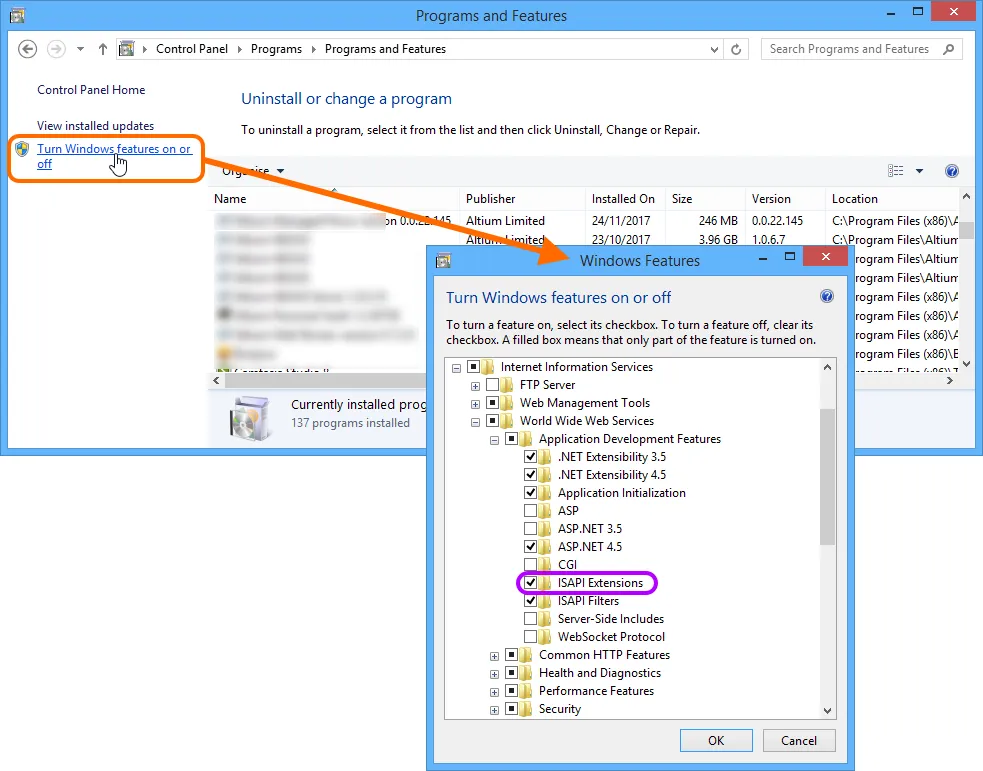Click Programs in the breadcrumb path
The width and height of the screenshot is (983, 771).
coord(276,49)
